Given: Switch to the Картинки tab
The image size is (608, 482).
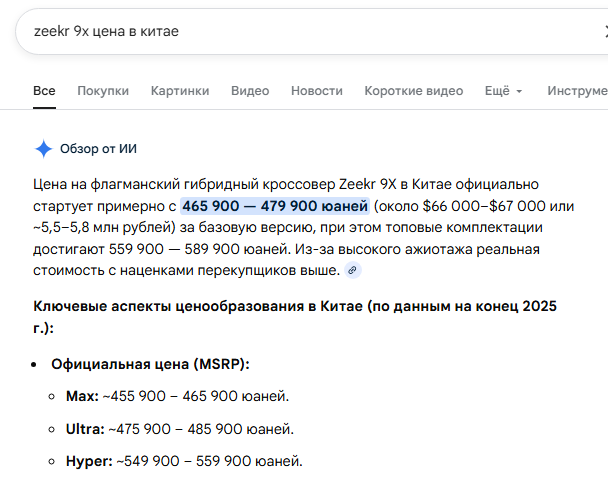Looking at the screenshot, I should click(180, 91).
